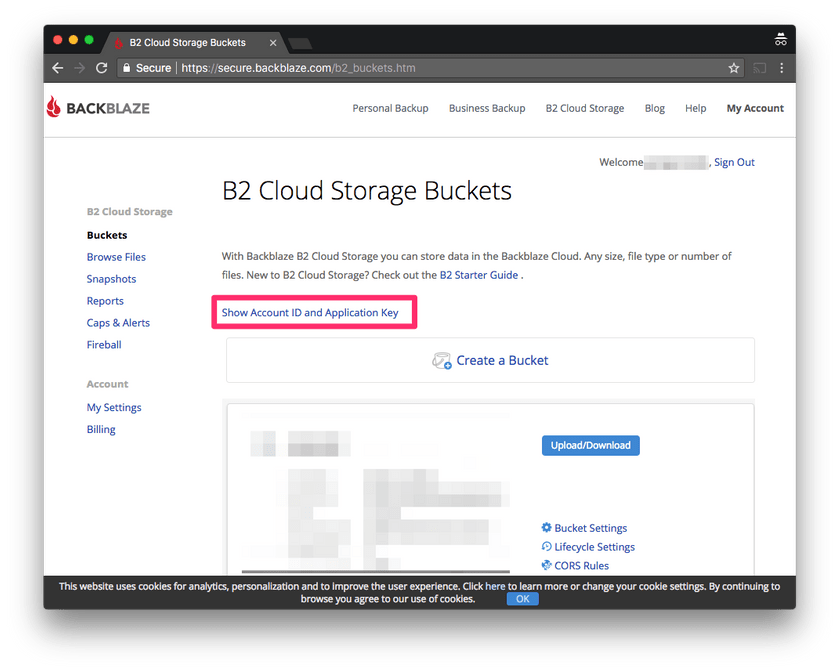The width and height of the screenshot is (840, 672).
Task: Click the incognito icon in title bar
Action: click(x=781, y=40)
